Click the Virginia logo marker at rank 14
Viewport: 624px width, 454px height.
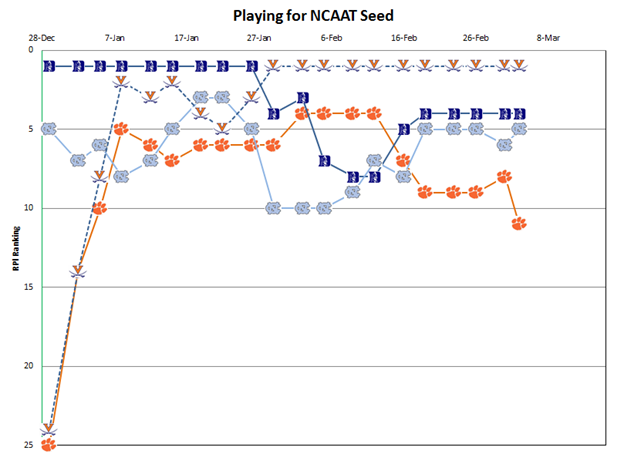tap(77, 271)
